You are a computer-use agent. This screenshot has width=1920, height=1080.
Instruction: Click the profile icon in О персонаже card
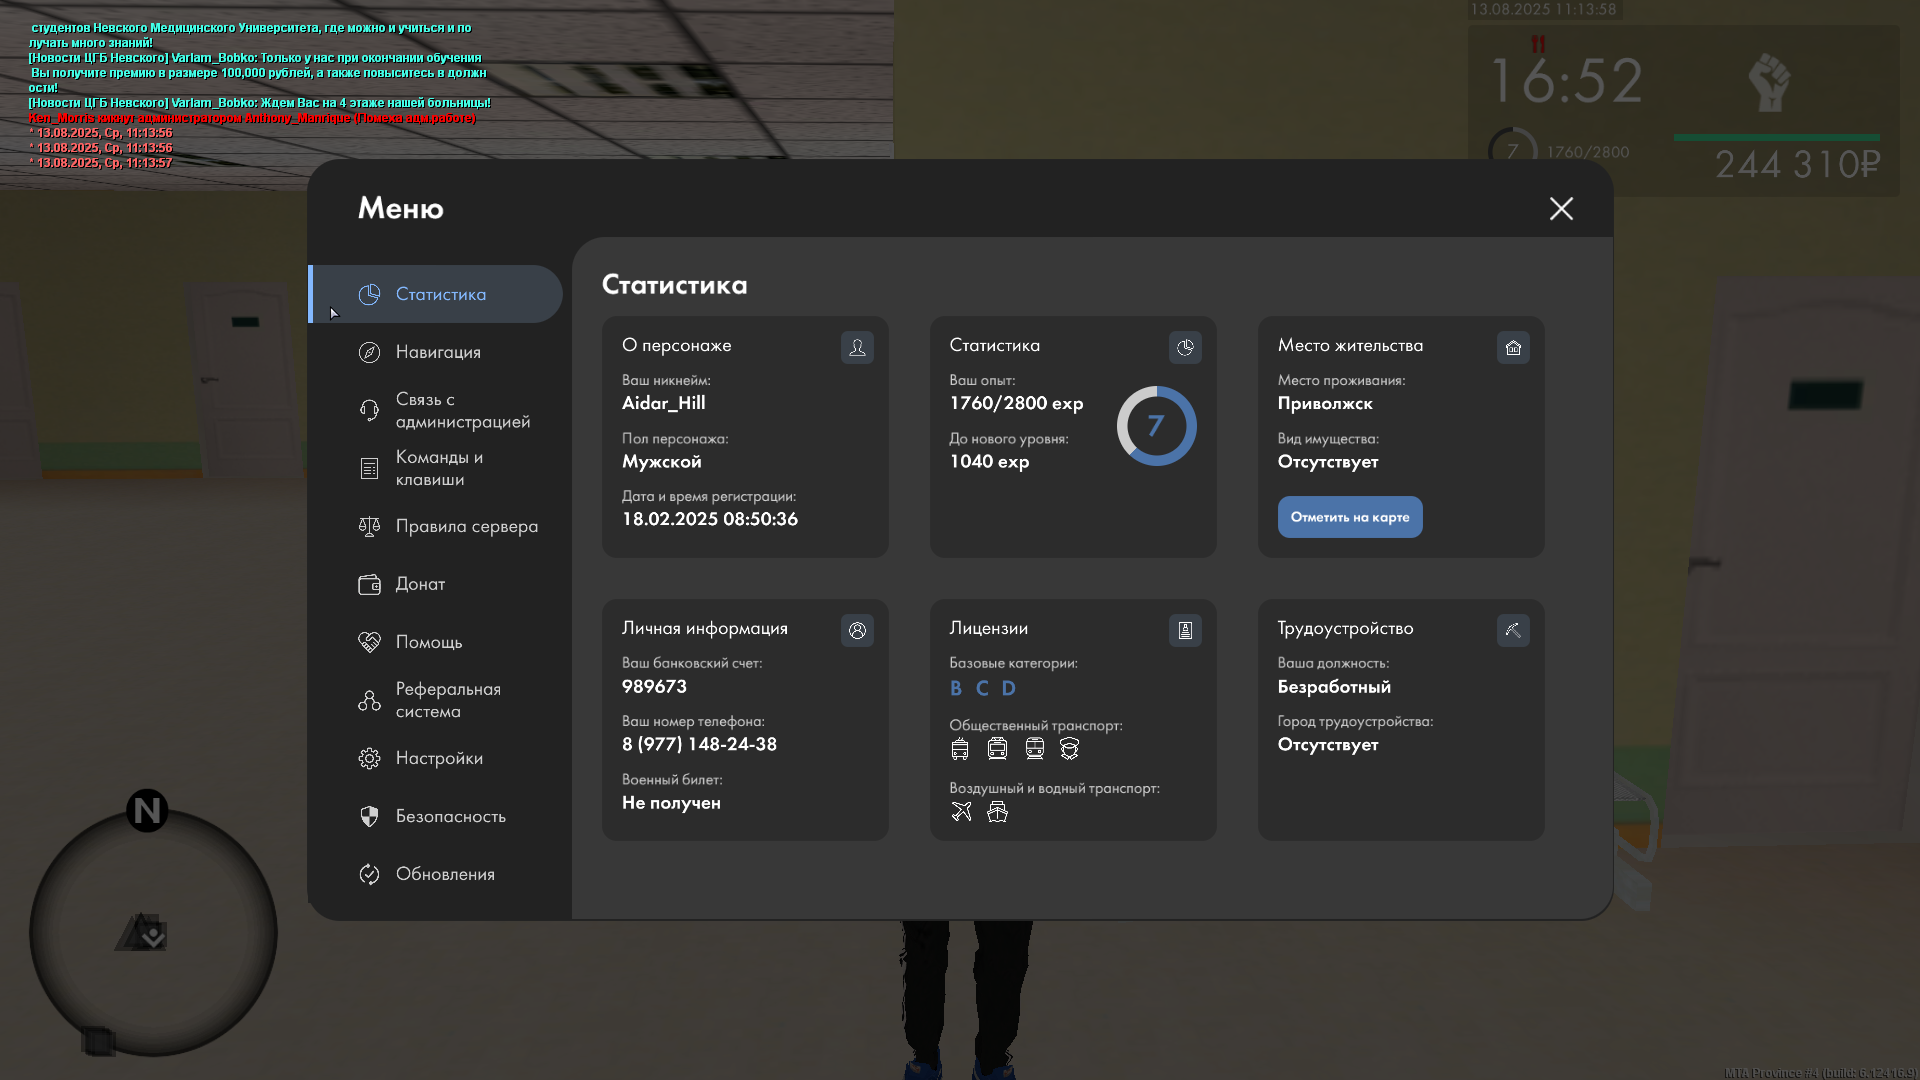(857, 347)
